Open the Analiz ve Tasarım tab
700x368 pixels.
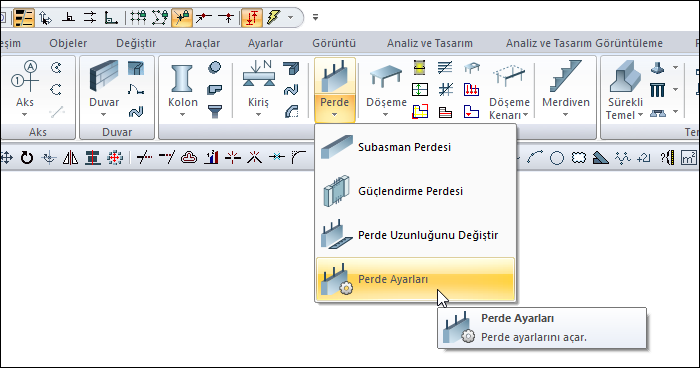click(x=429, y=43)
